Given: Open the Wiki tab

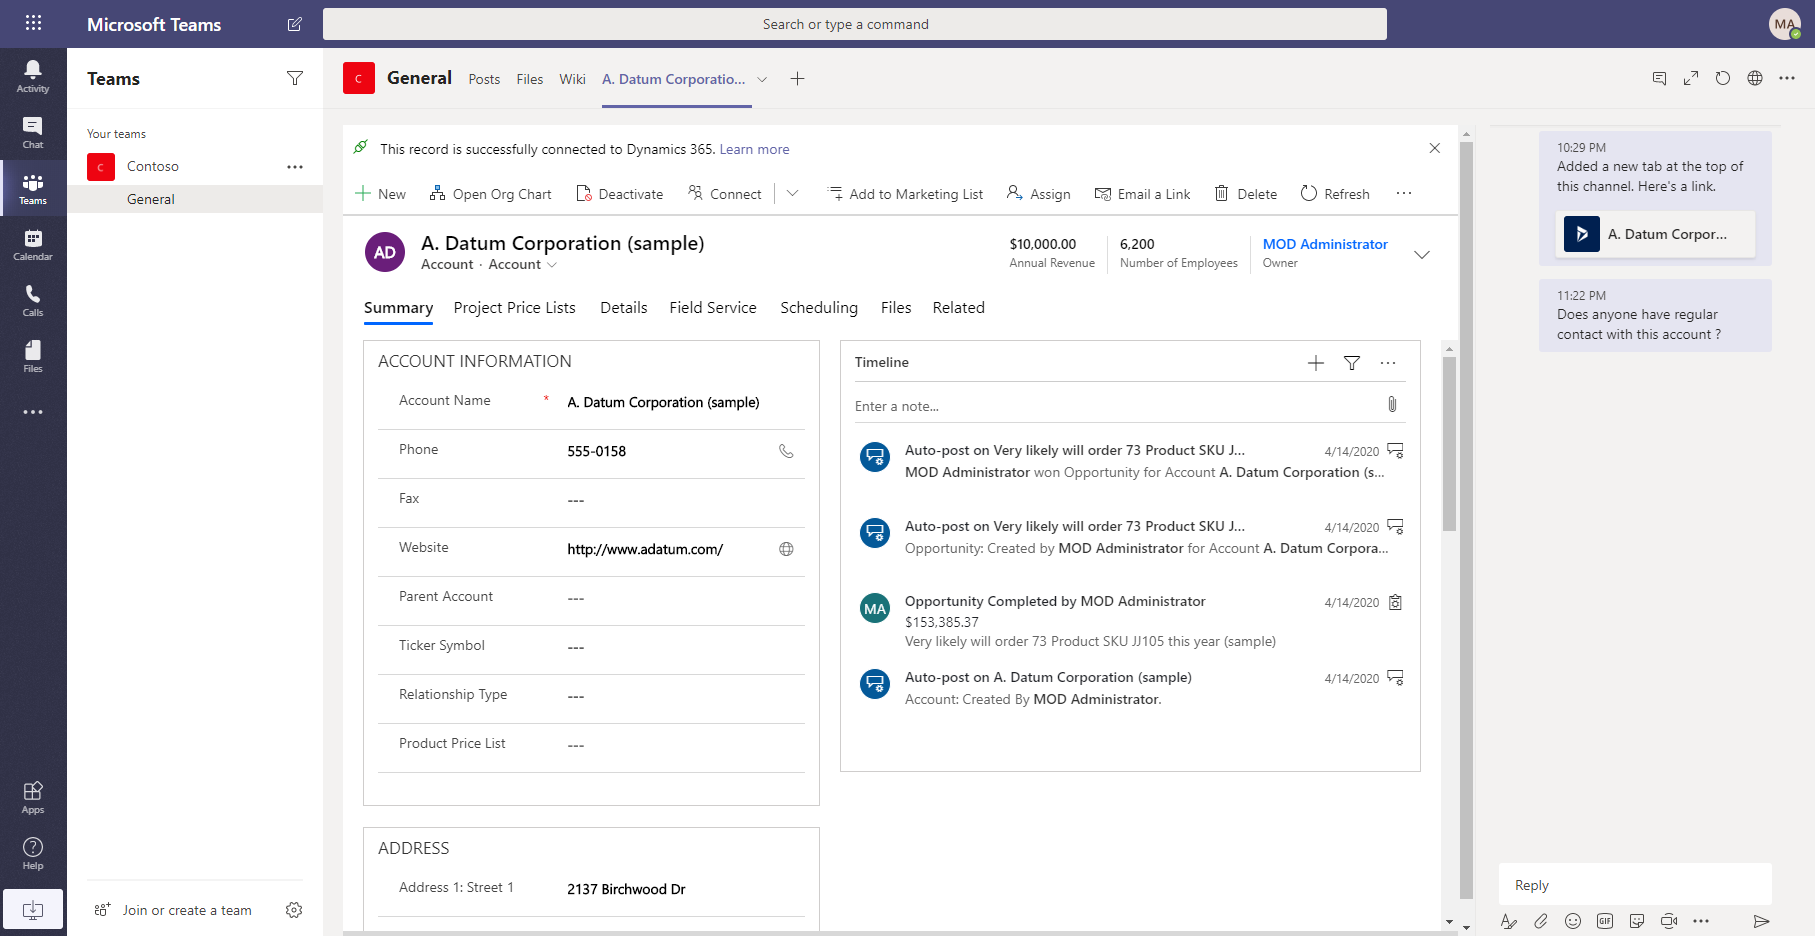Looking at the screenshot, I should point(572,79).
